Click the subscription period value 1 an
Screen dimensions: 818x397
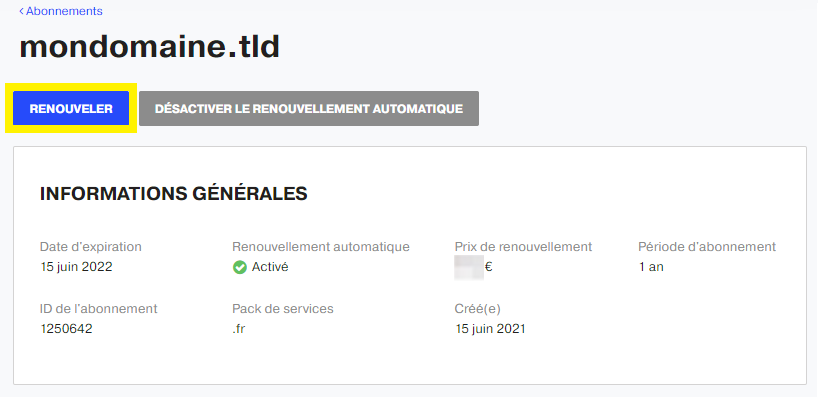coord(651,267)
